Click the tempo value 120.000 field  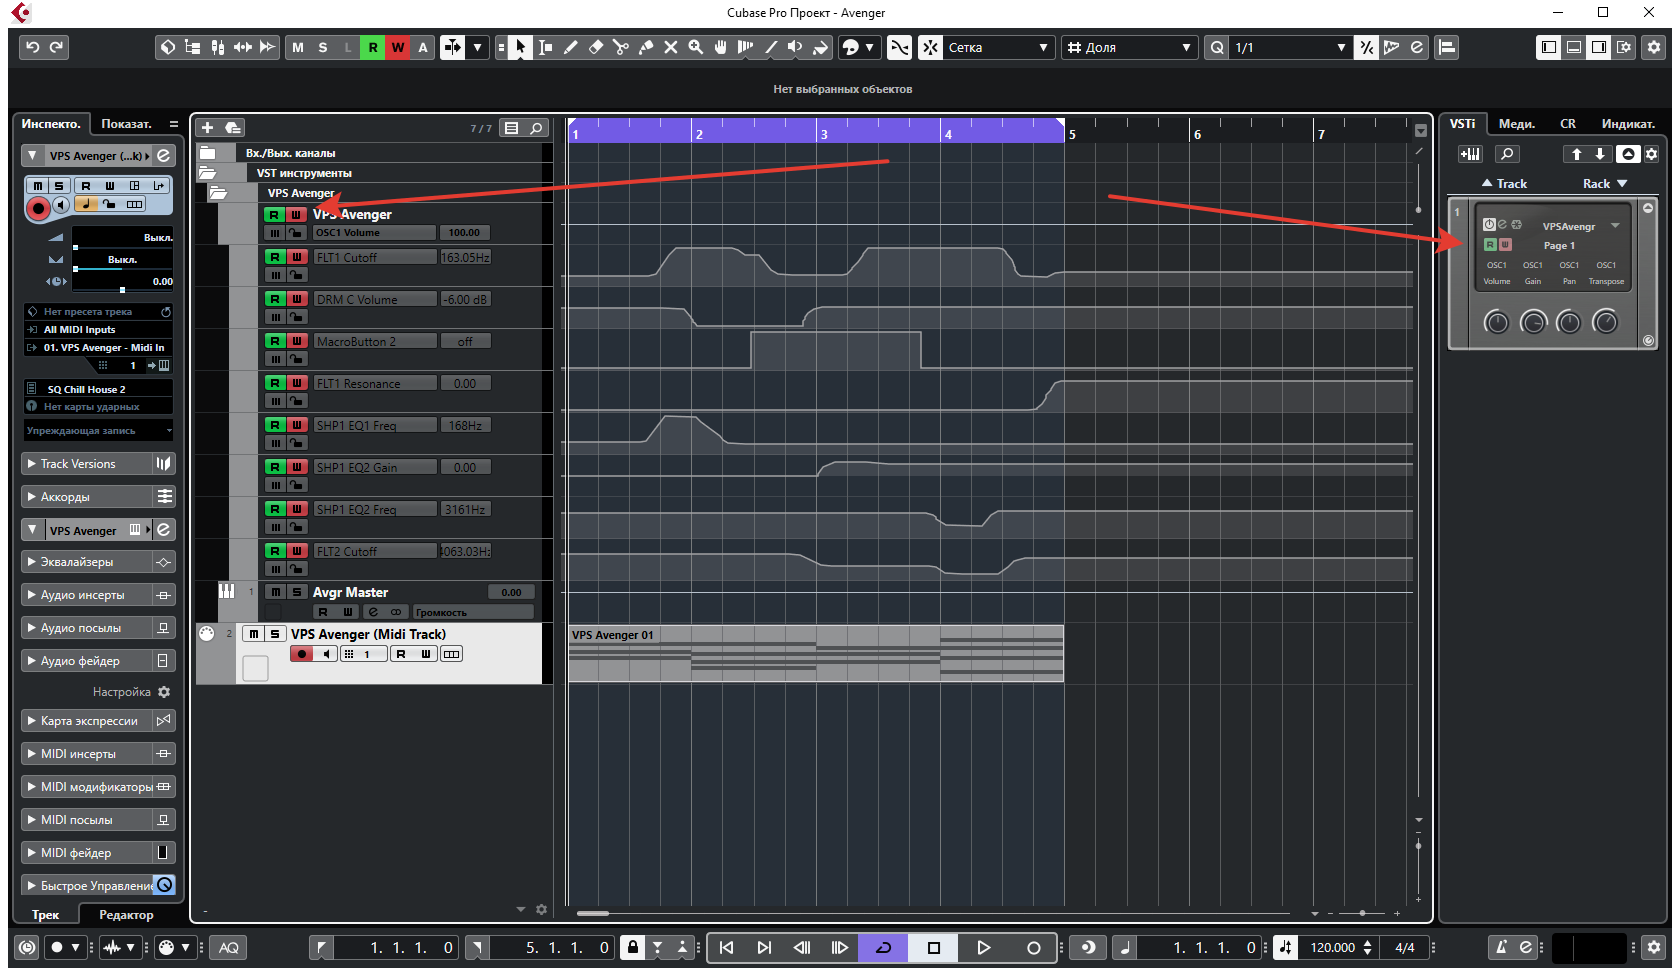[1333, 947]
